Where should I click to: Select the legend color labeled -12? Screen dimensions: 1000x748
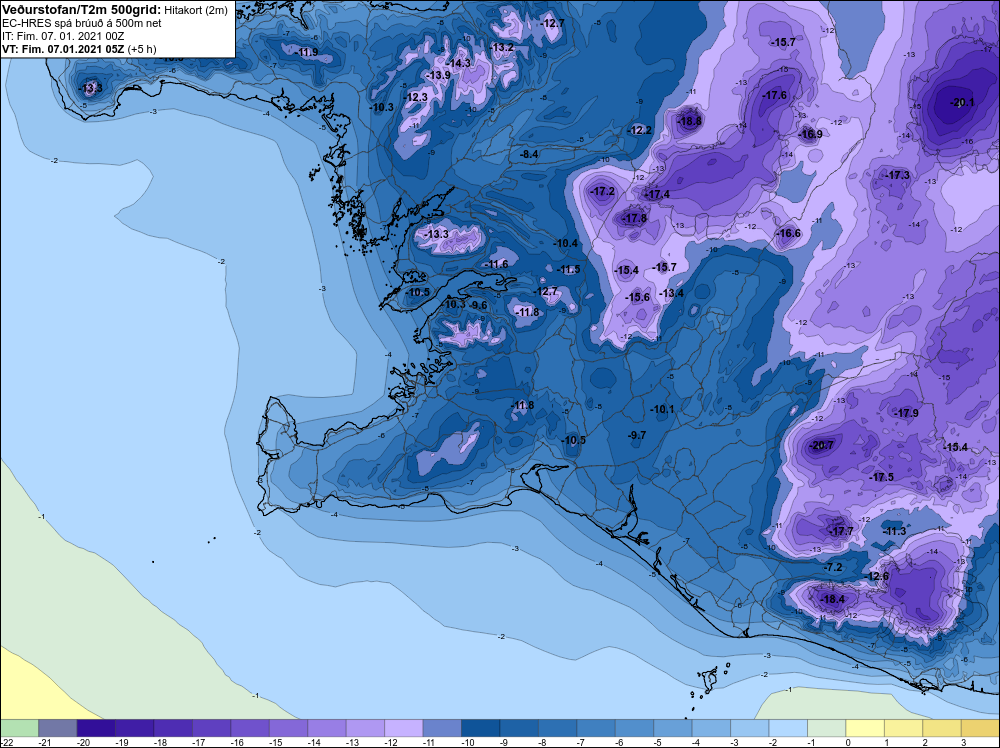(x=404, y=728)
